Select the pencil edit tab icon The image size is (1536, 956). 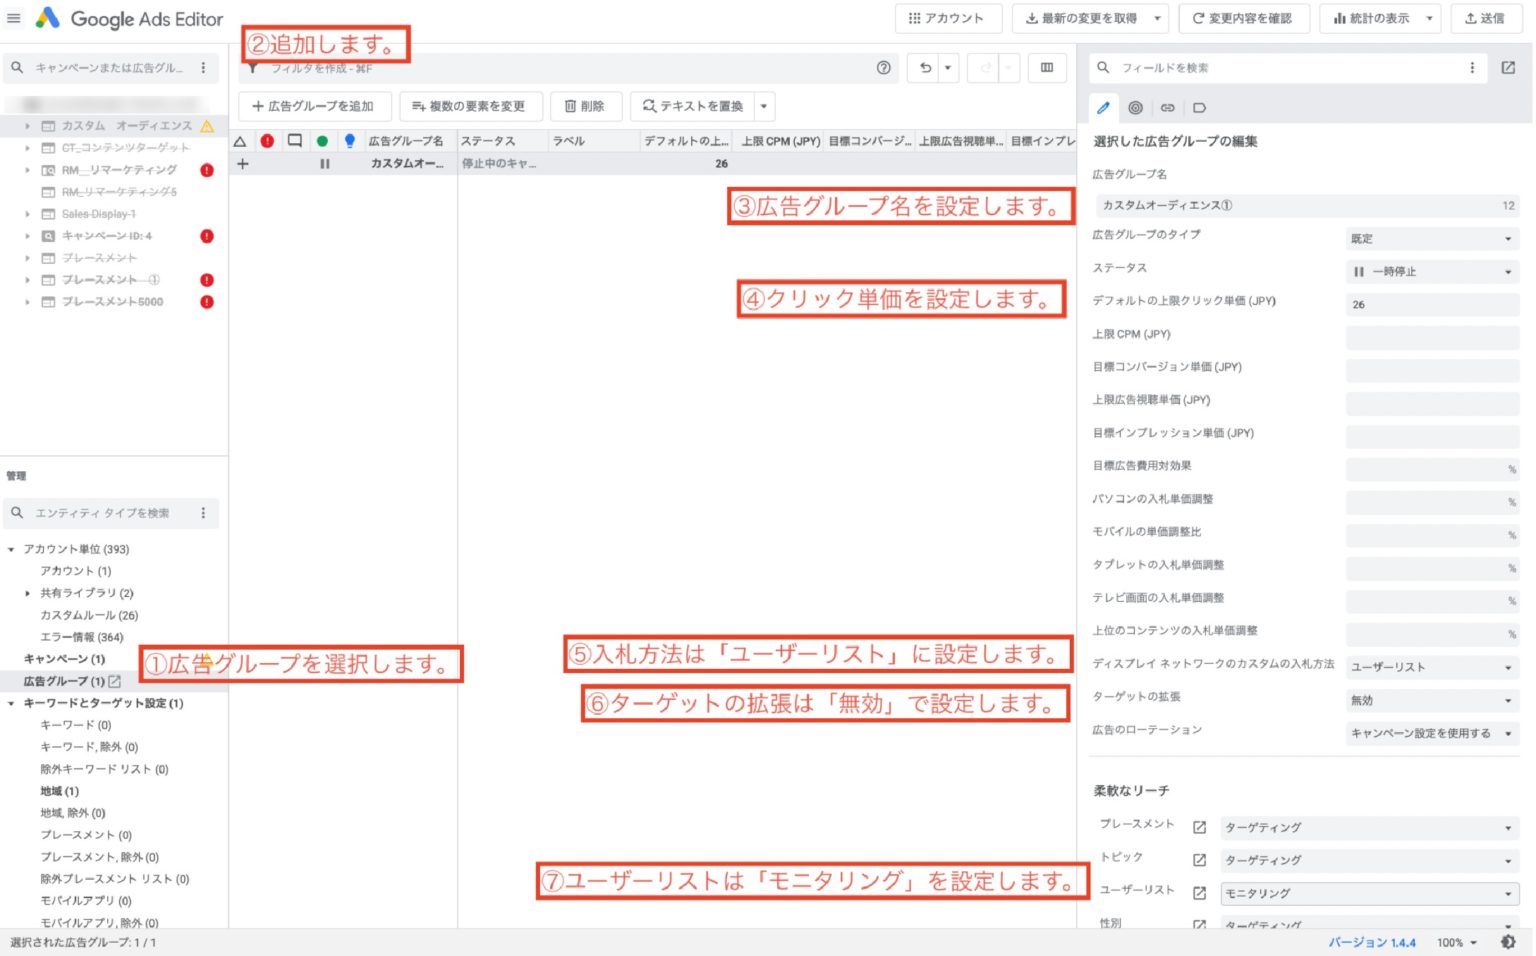(1103, 108)
